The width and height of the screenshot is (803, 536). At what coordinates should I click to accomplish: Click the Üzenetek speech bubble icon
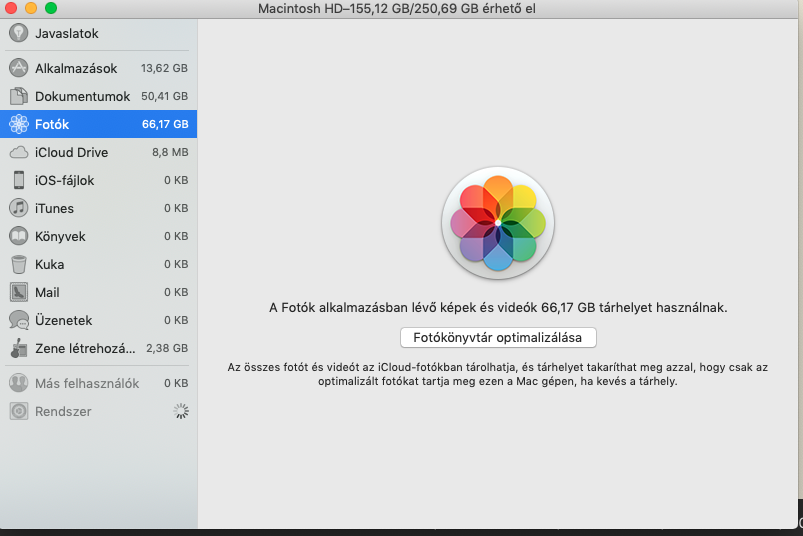[18, 320]
